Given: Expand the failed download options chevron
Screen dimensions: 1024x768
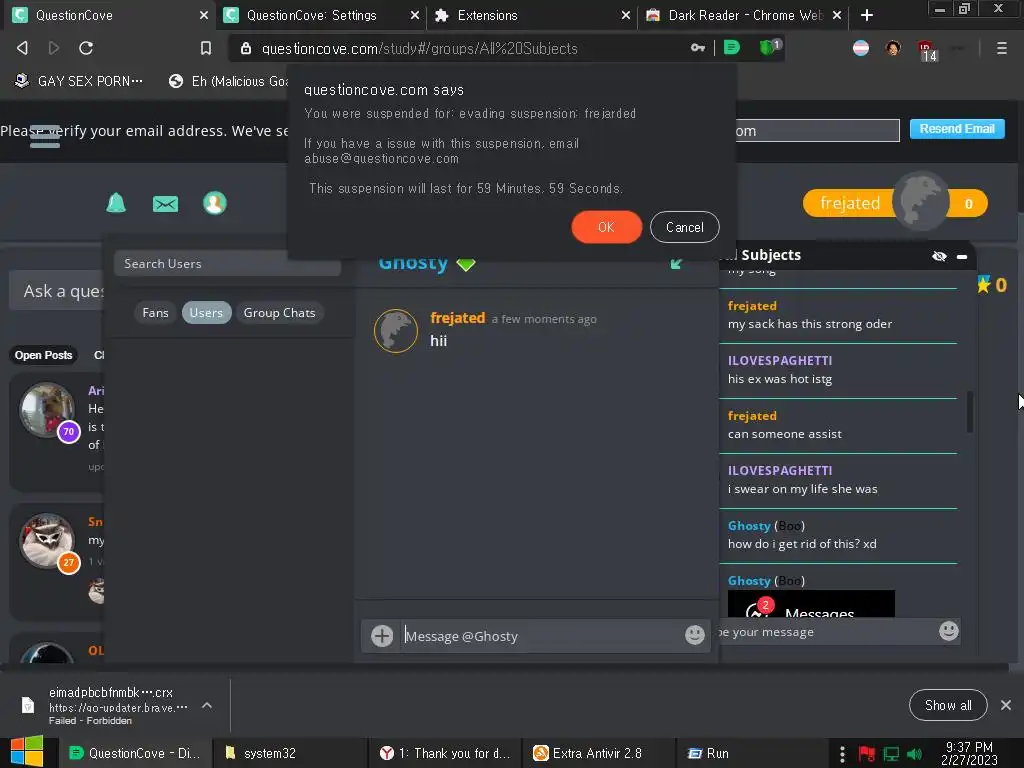Looking at the screenshot, I should point(207,705).
